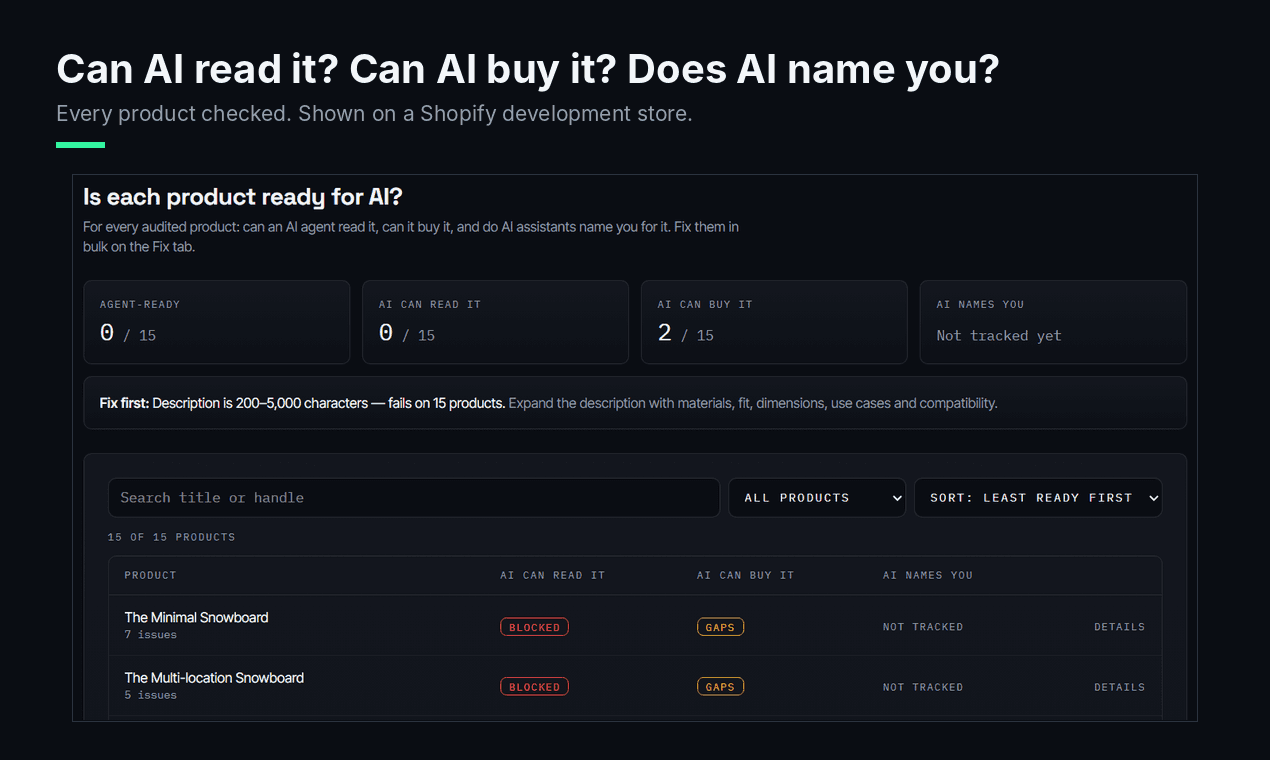1270x760 pixels.
Task: Open the Sort: Least Ready First dropdown
Action: (x=1038, y=498)
